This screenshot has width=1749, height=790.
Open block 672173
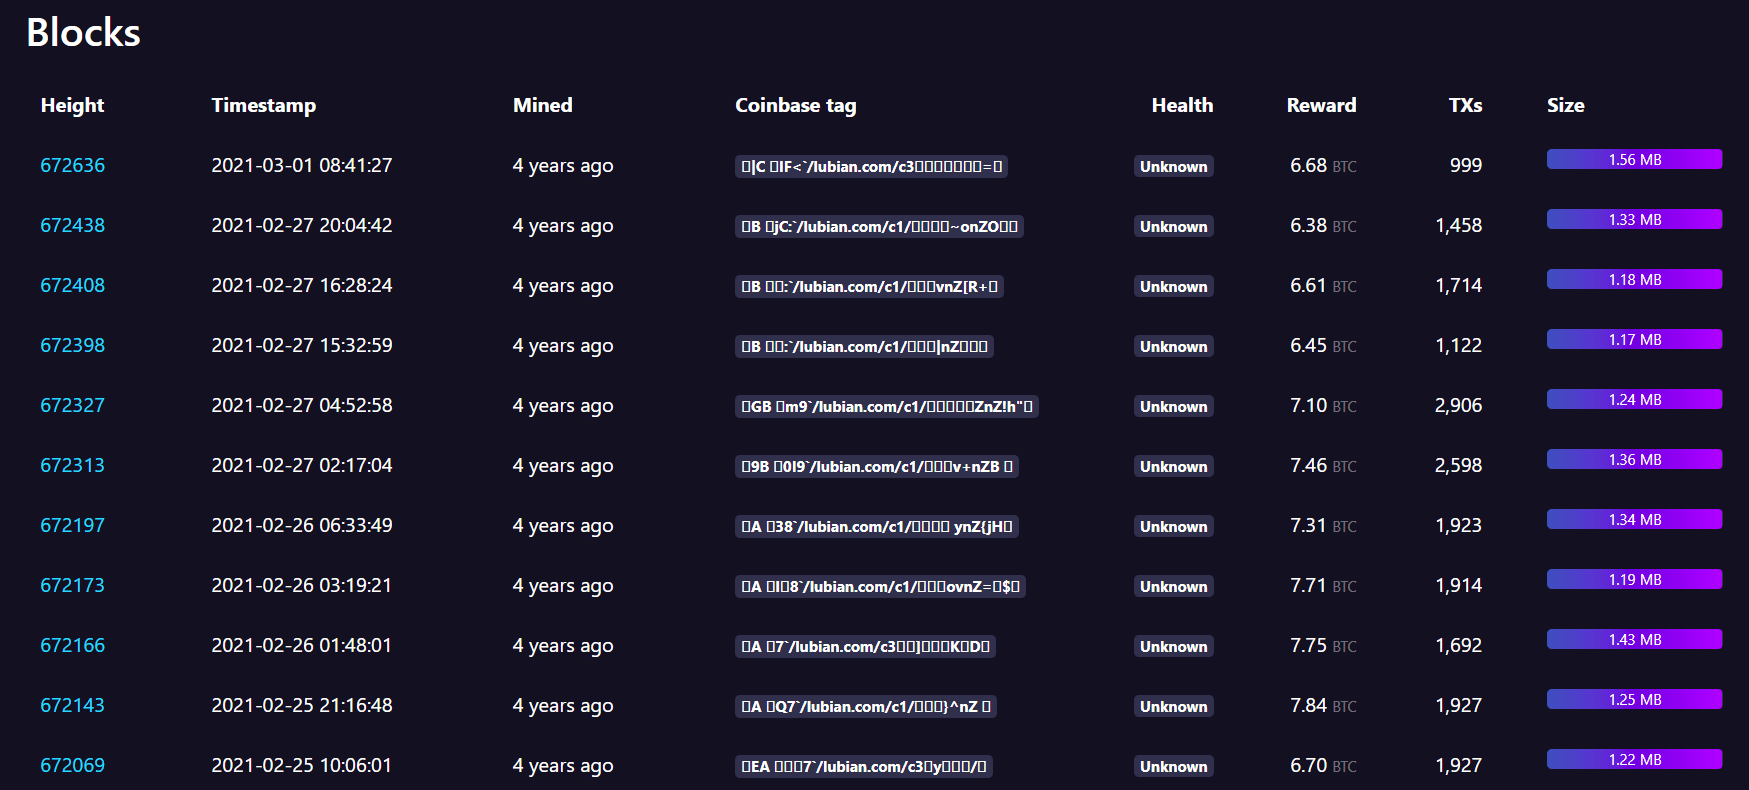tap(72, 585)
